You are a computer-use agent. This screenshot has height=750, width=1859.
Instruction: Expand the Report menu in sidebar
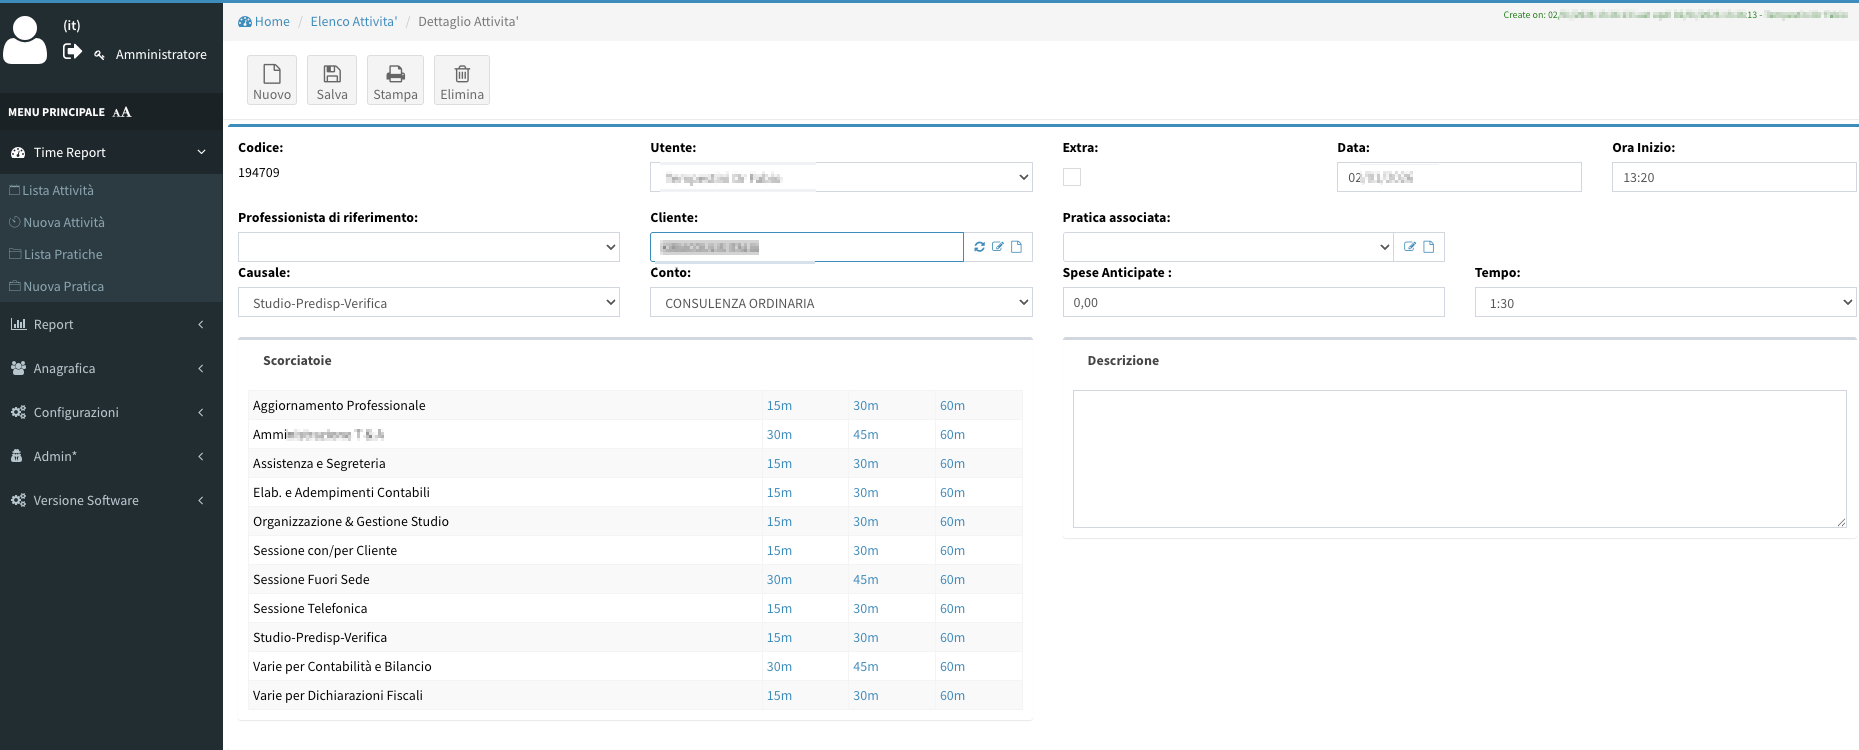[x=110, y=324]
